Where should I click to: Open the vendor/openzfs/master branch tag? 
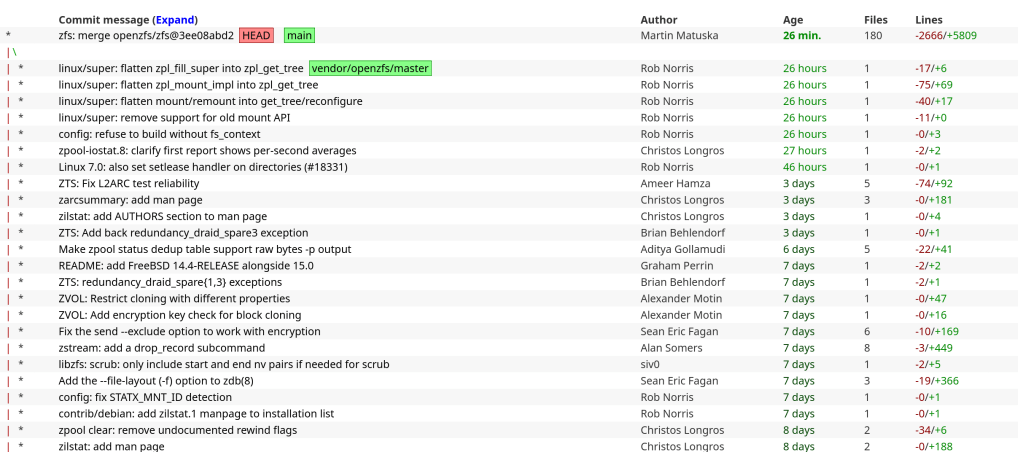click(x=370, y=69)
